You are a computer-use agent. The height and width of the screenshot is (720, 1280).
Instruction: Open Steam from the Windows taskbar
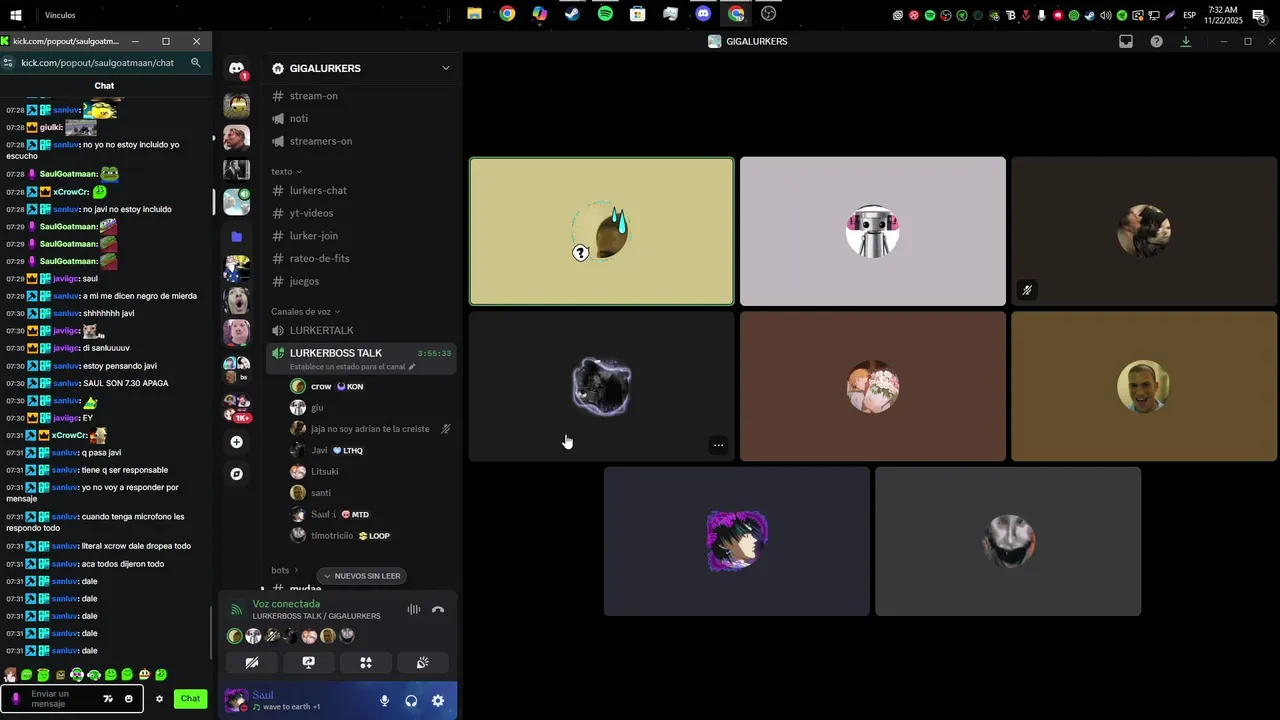tap(572, 14)
